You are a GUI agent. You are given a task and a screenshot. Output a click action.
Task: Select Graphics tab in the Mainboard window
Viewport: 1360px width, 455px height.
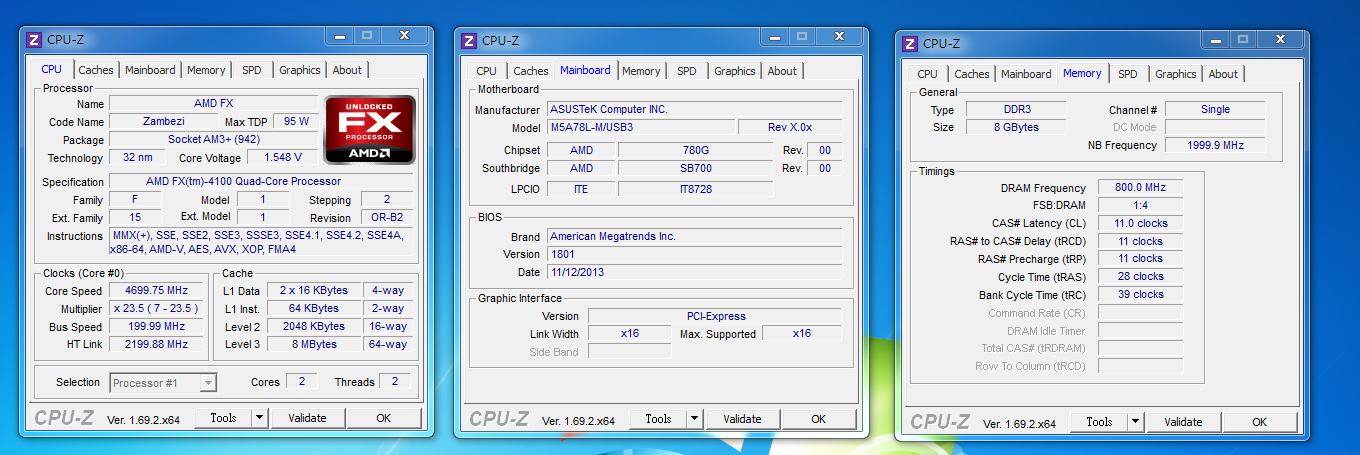pos(735,71)
